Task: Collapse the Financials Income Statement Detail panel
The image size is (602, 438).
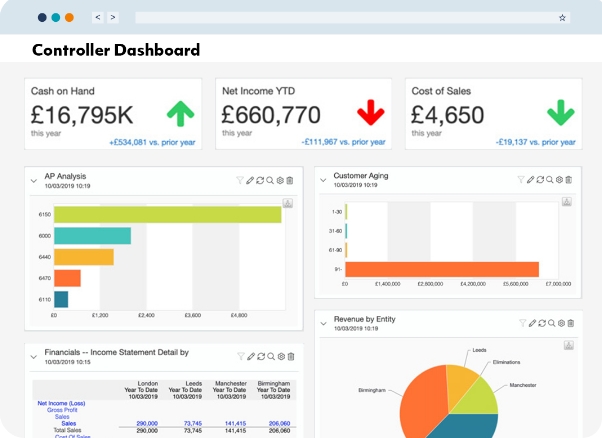Action: [x=34, y=357]
